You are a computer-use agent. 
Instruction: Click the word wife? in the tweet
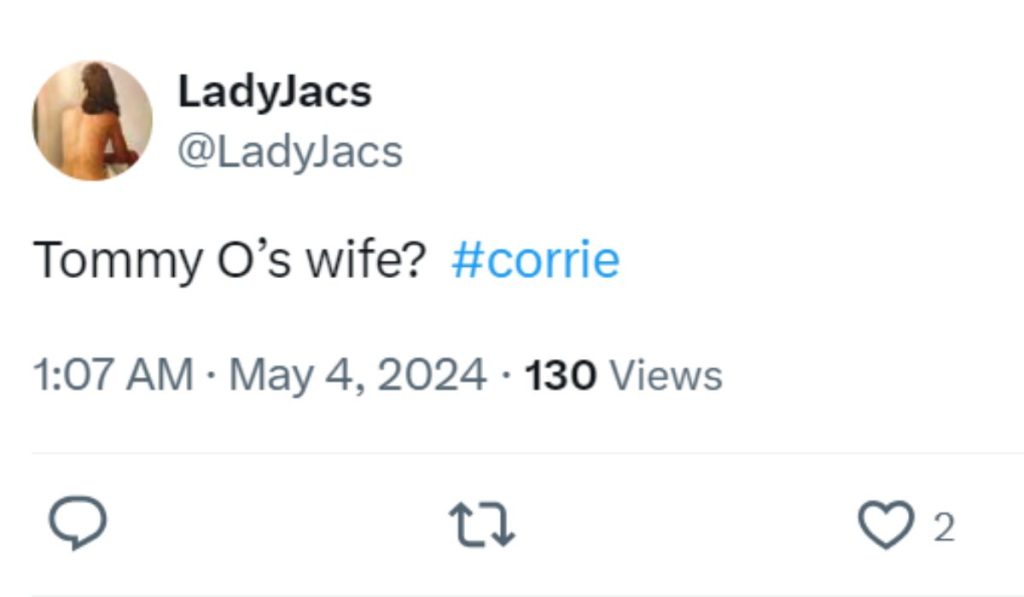366,260
